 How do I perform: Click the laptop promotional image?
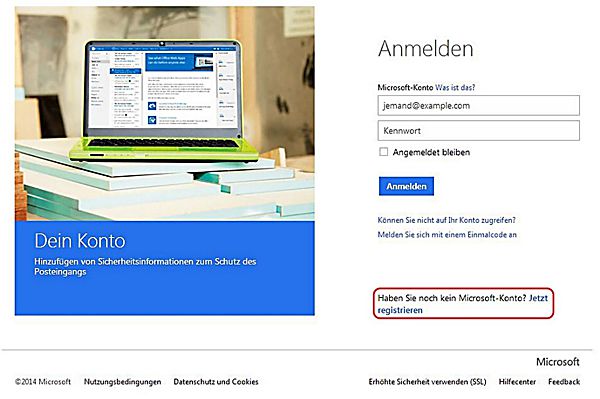[165, 114]
